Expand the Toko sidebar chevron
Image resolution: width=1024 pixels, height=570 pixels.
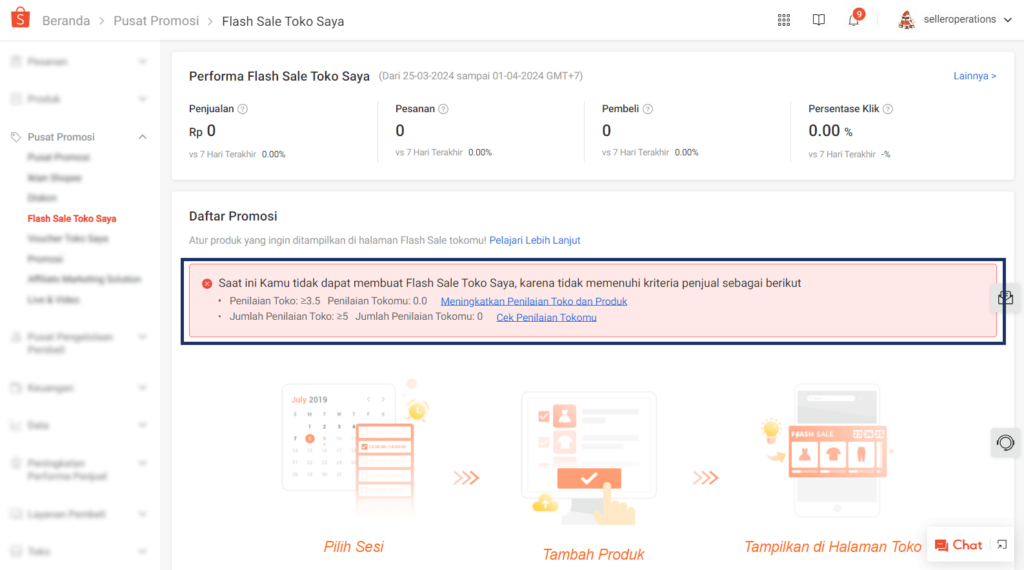coord(142,552)
